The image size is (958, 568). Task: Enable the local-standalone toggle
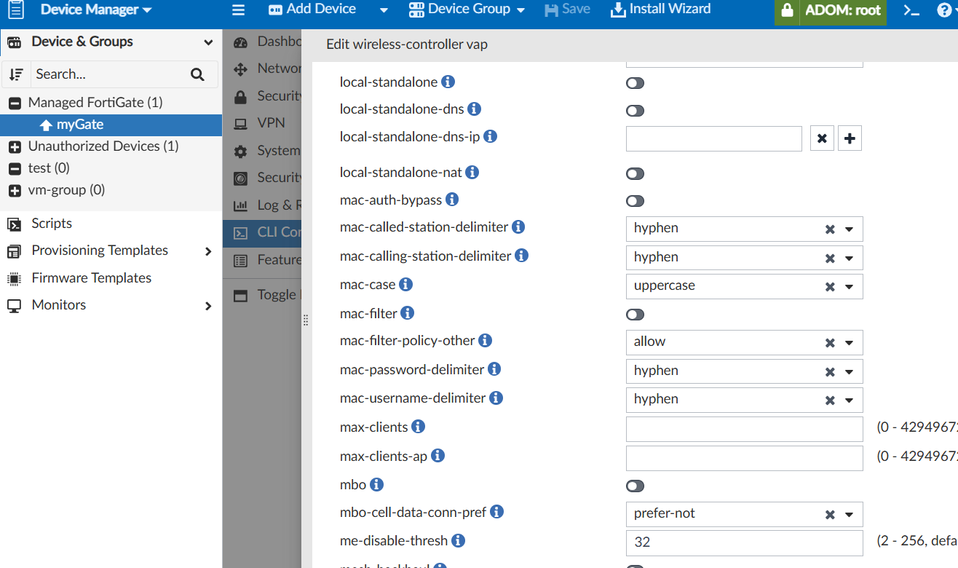(635, 83)
